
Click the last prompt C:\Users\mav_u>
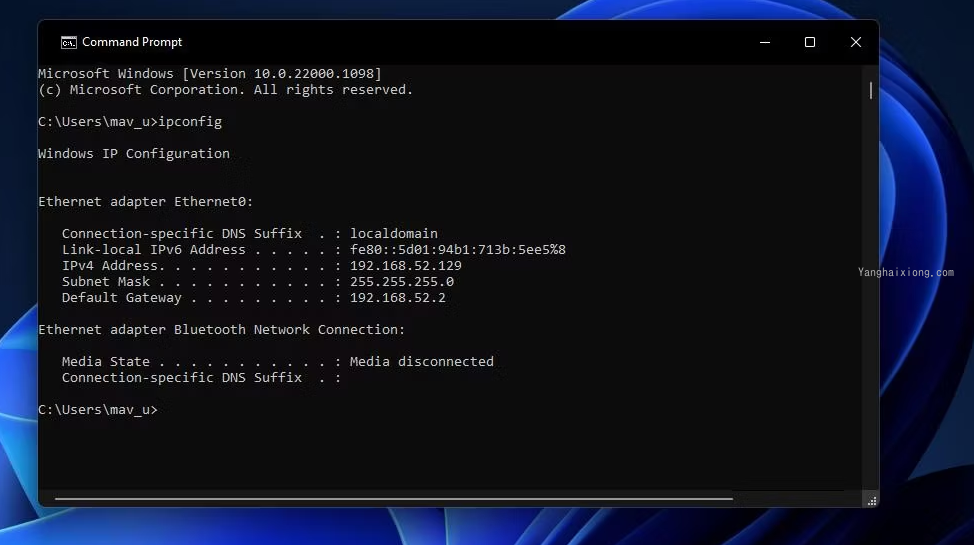(x=98, y=410)
